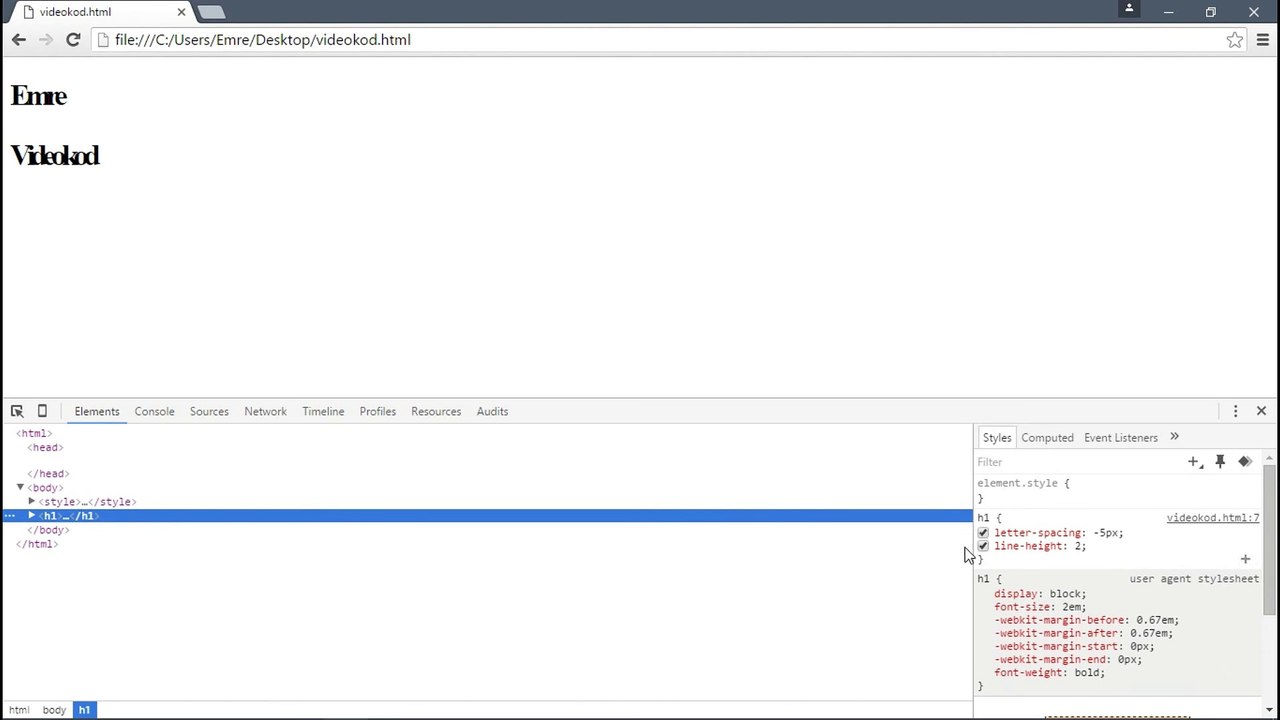Open the Event Listeners tab

(x=1121, y=437)
